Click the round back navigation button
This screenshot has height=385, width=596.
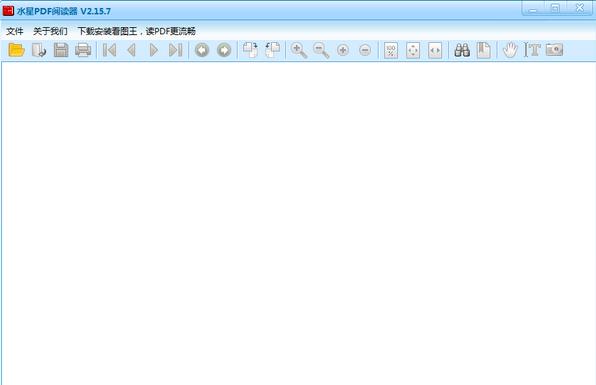202,50
